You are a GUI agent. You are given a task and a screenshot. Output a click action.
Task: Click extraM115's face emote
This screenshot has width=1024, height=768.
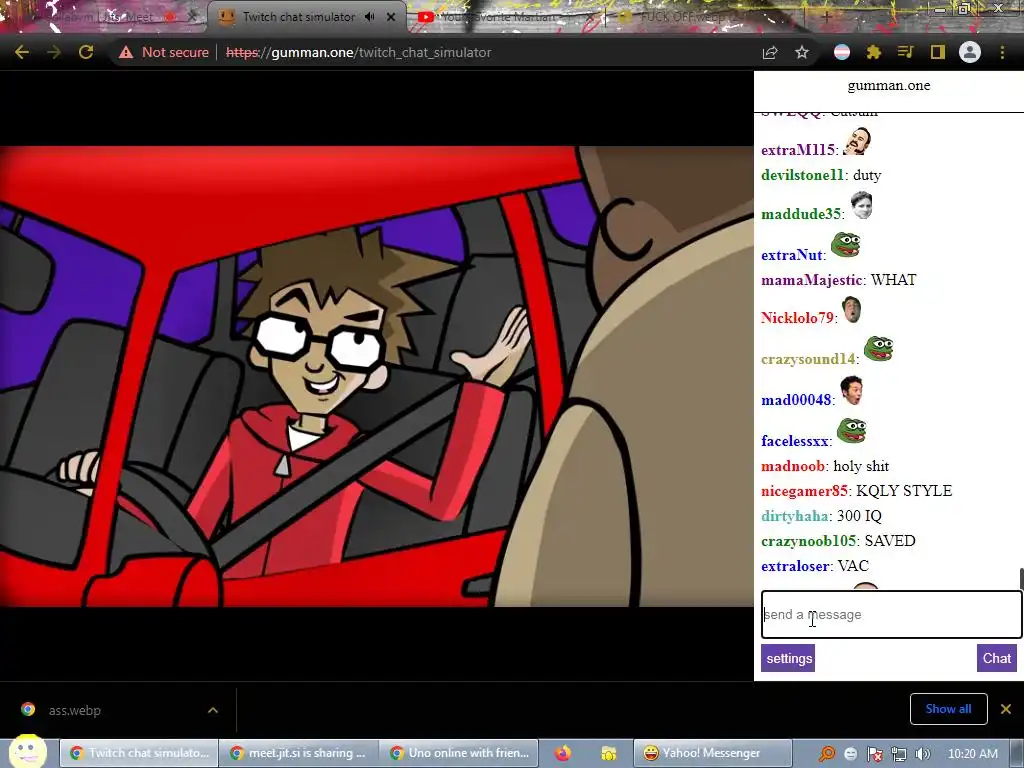click(x=857, y=142)
